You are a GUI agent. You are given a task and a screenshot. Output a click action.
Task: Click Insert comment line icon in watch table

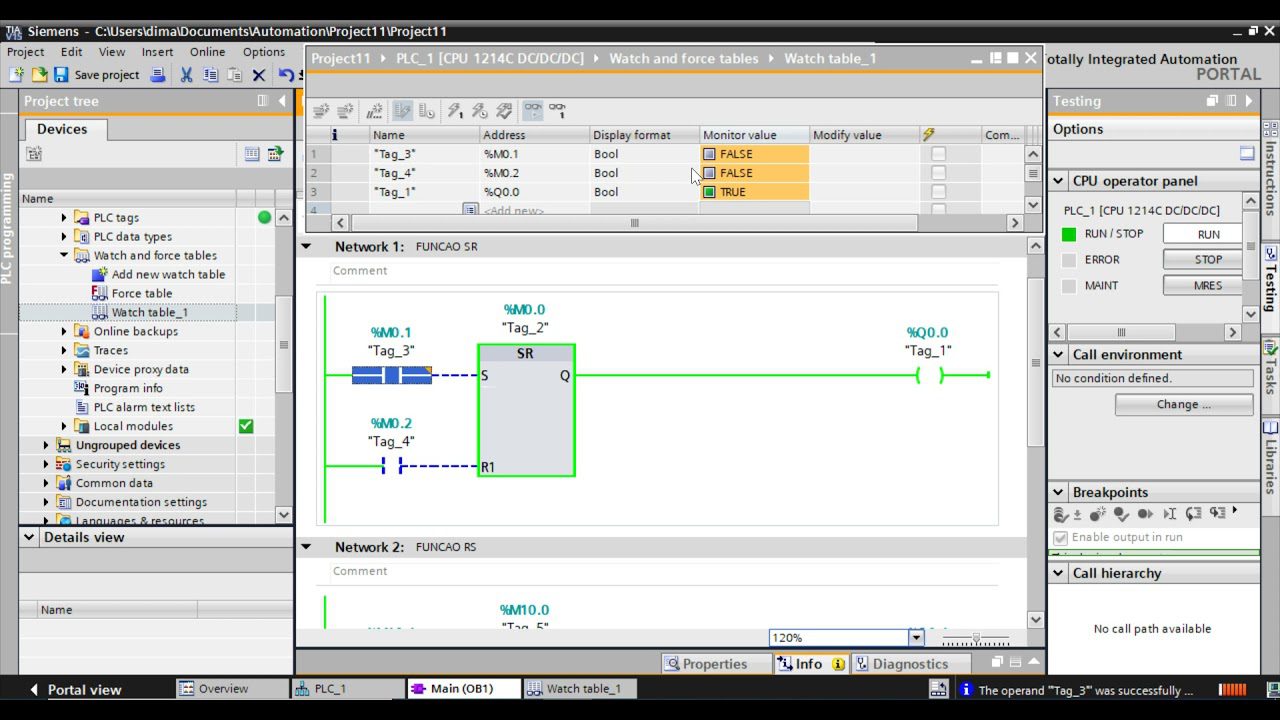(x=374, y=111)
